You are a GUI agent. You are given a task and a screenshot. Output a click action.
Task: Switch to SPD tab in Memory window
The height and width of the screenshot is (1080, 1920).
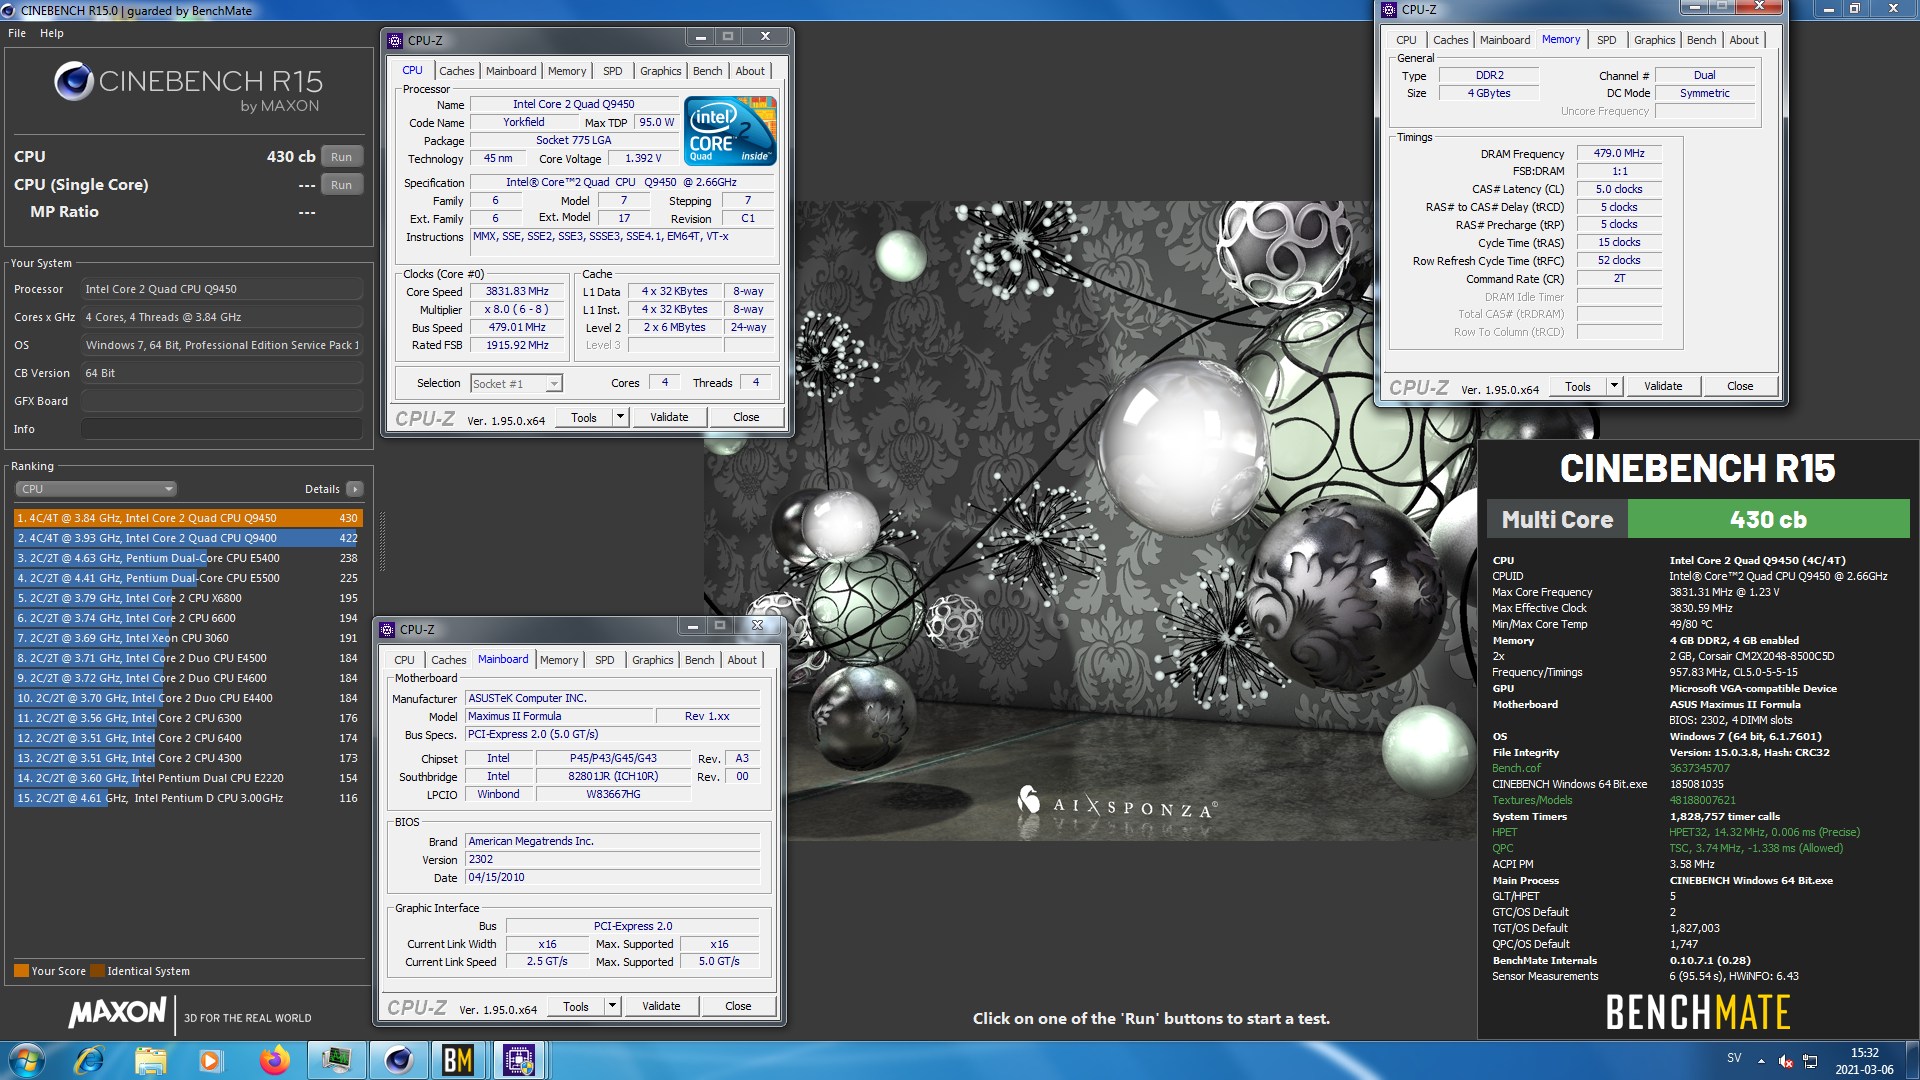pos(1606,40)
